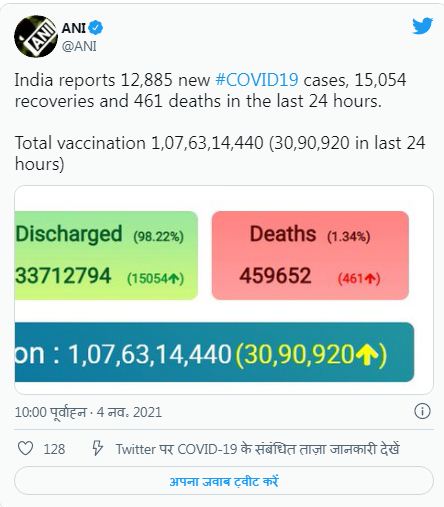Click the teal vaccination total banner
This screenshot has width=444, height=507.
pos(214,352)
